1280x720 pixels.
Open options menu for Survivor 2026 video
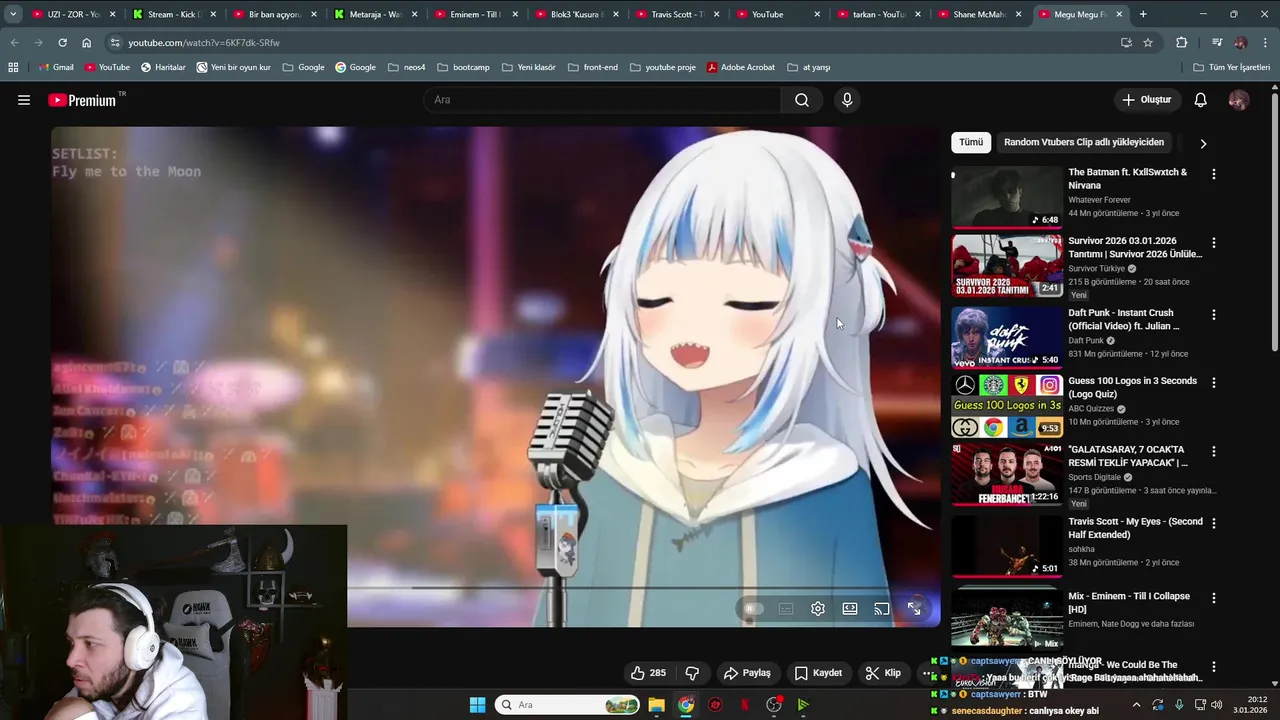(1214, 243)
